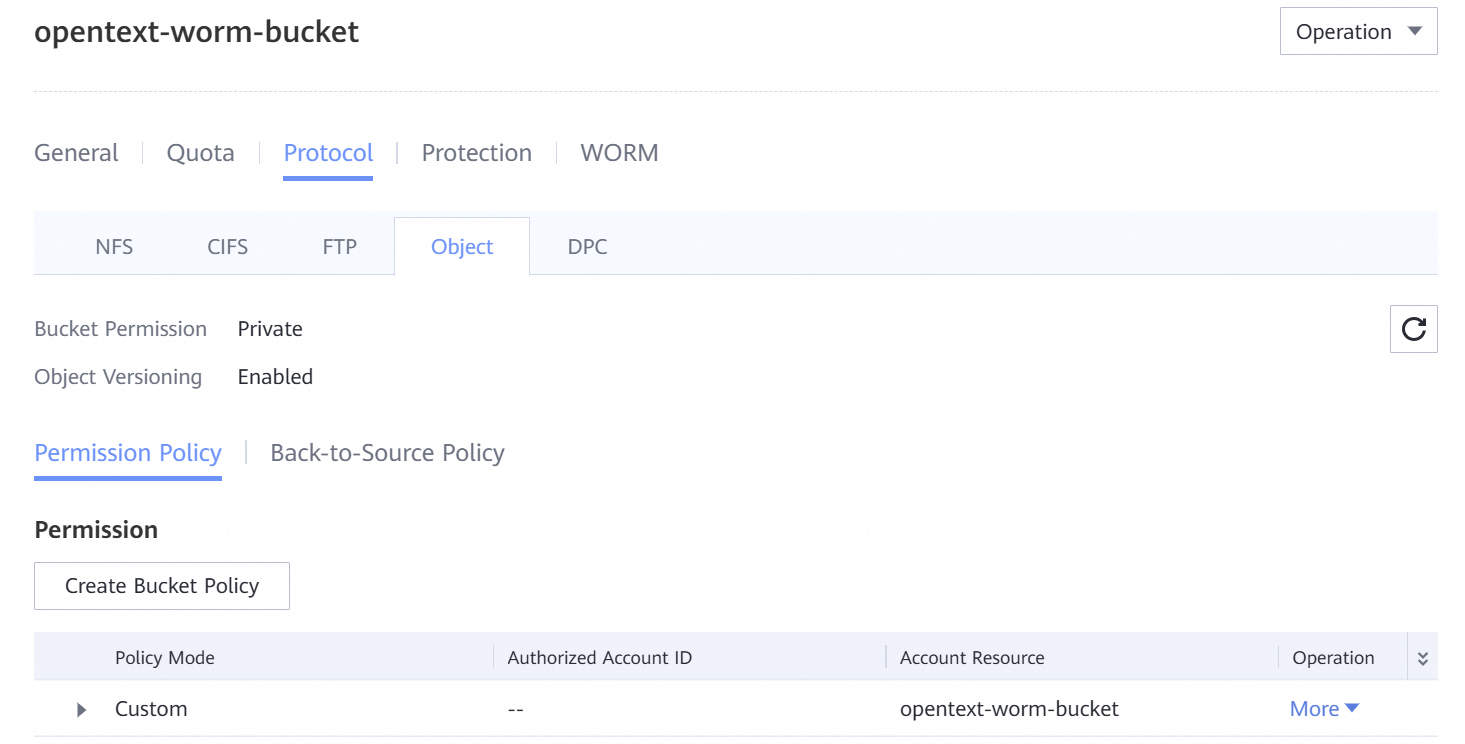
Task: Click the Create Bucket Policy button
Action: (162, 586)
